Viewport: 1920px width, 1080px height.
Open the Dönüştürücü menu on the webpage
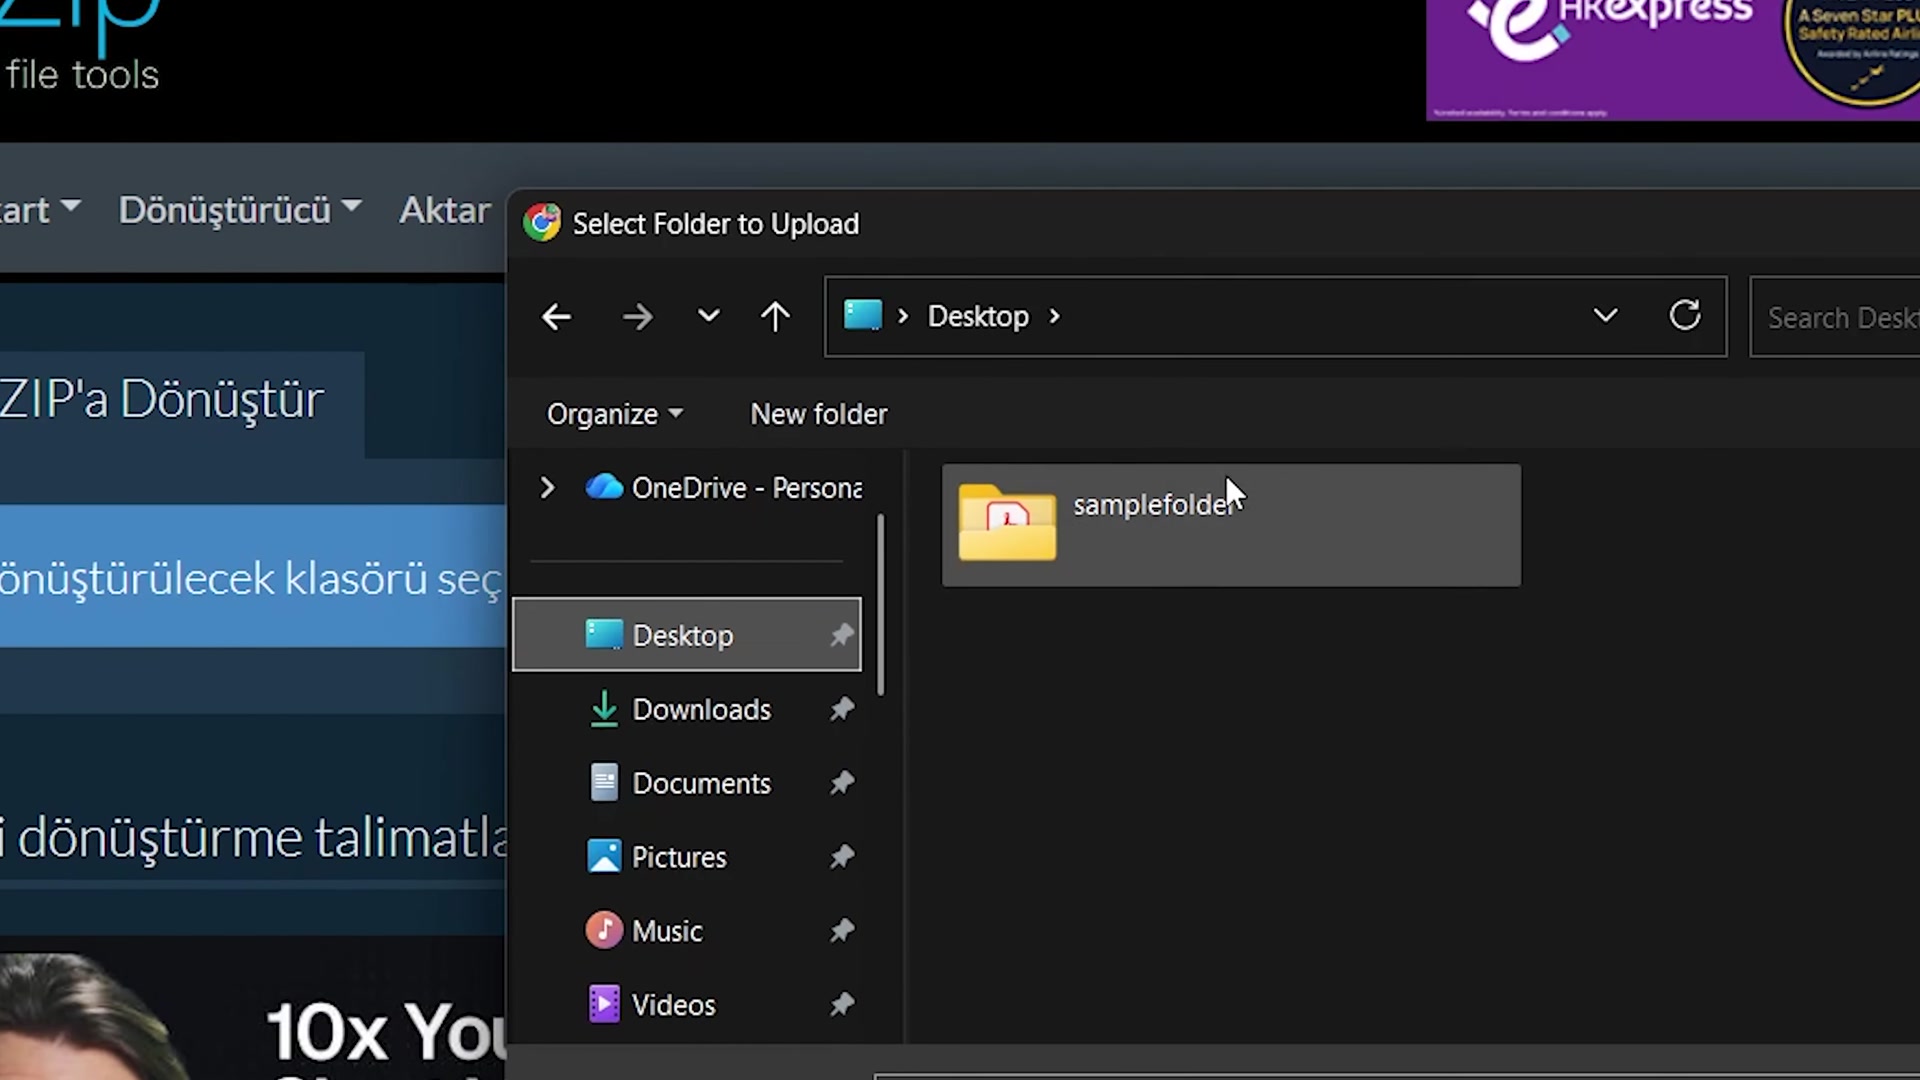[239, 210]
